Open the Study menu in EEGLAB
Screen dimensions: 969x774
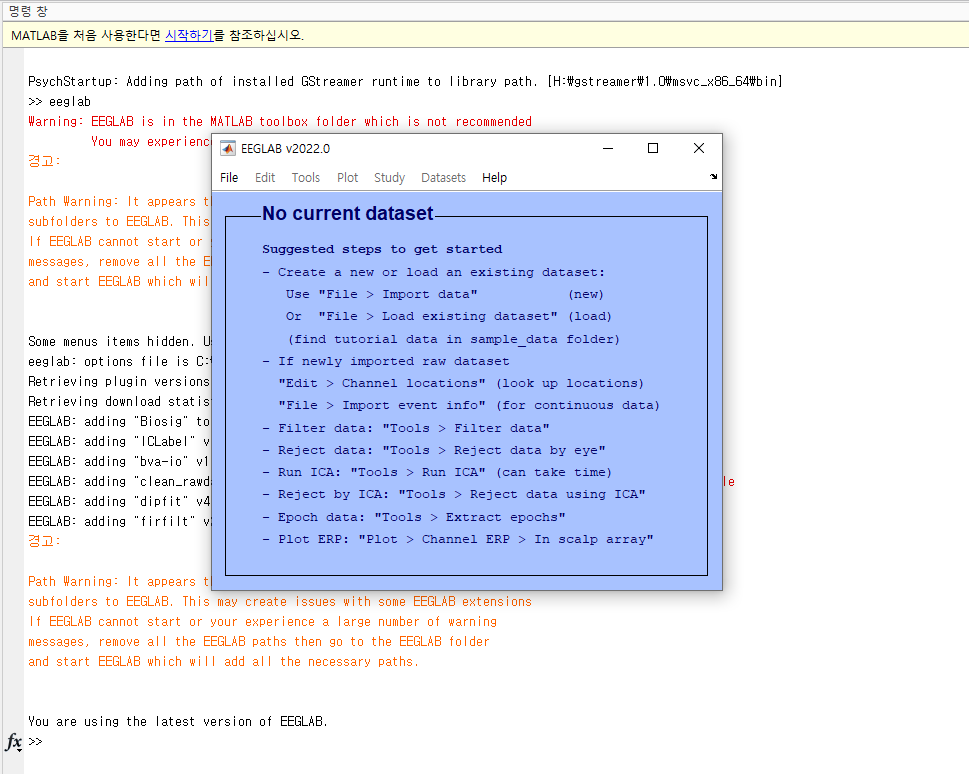pyautogui.click(x=389, y=177)
